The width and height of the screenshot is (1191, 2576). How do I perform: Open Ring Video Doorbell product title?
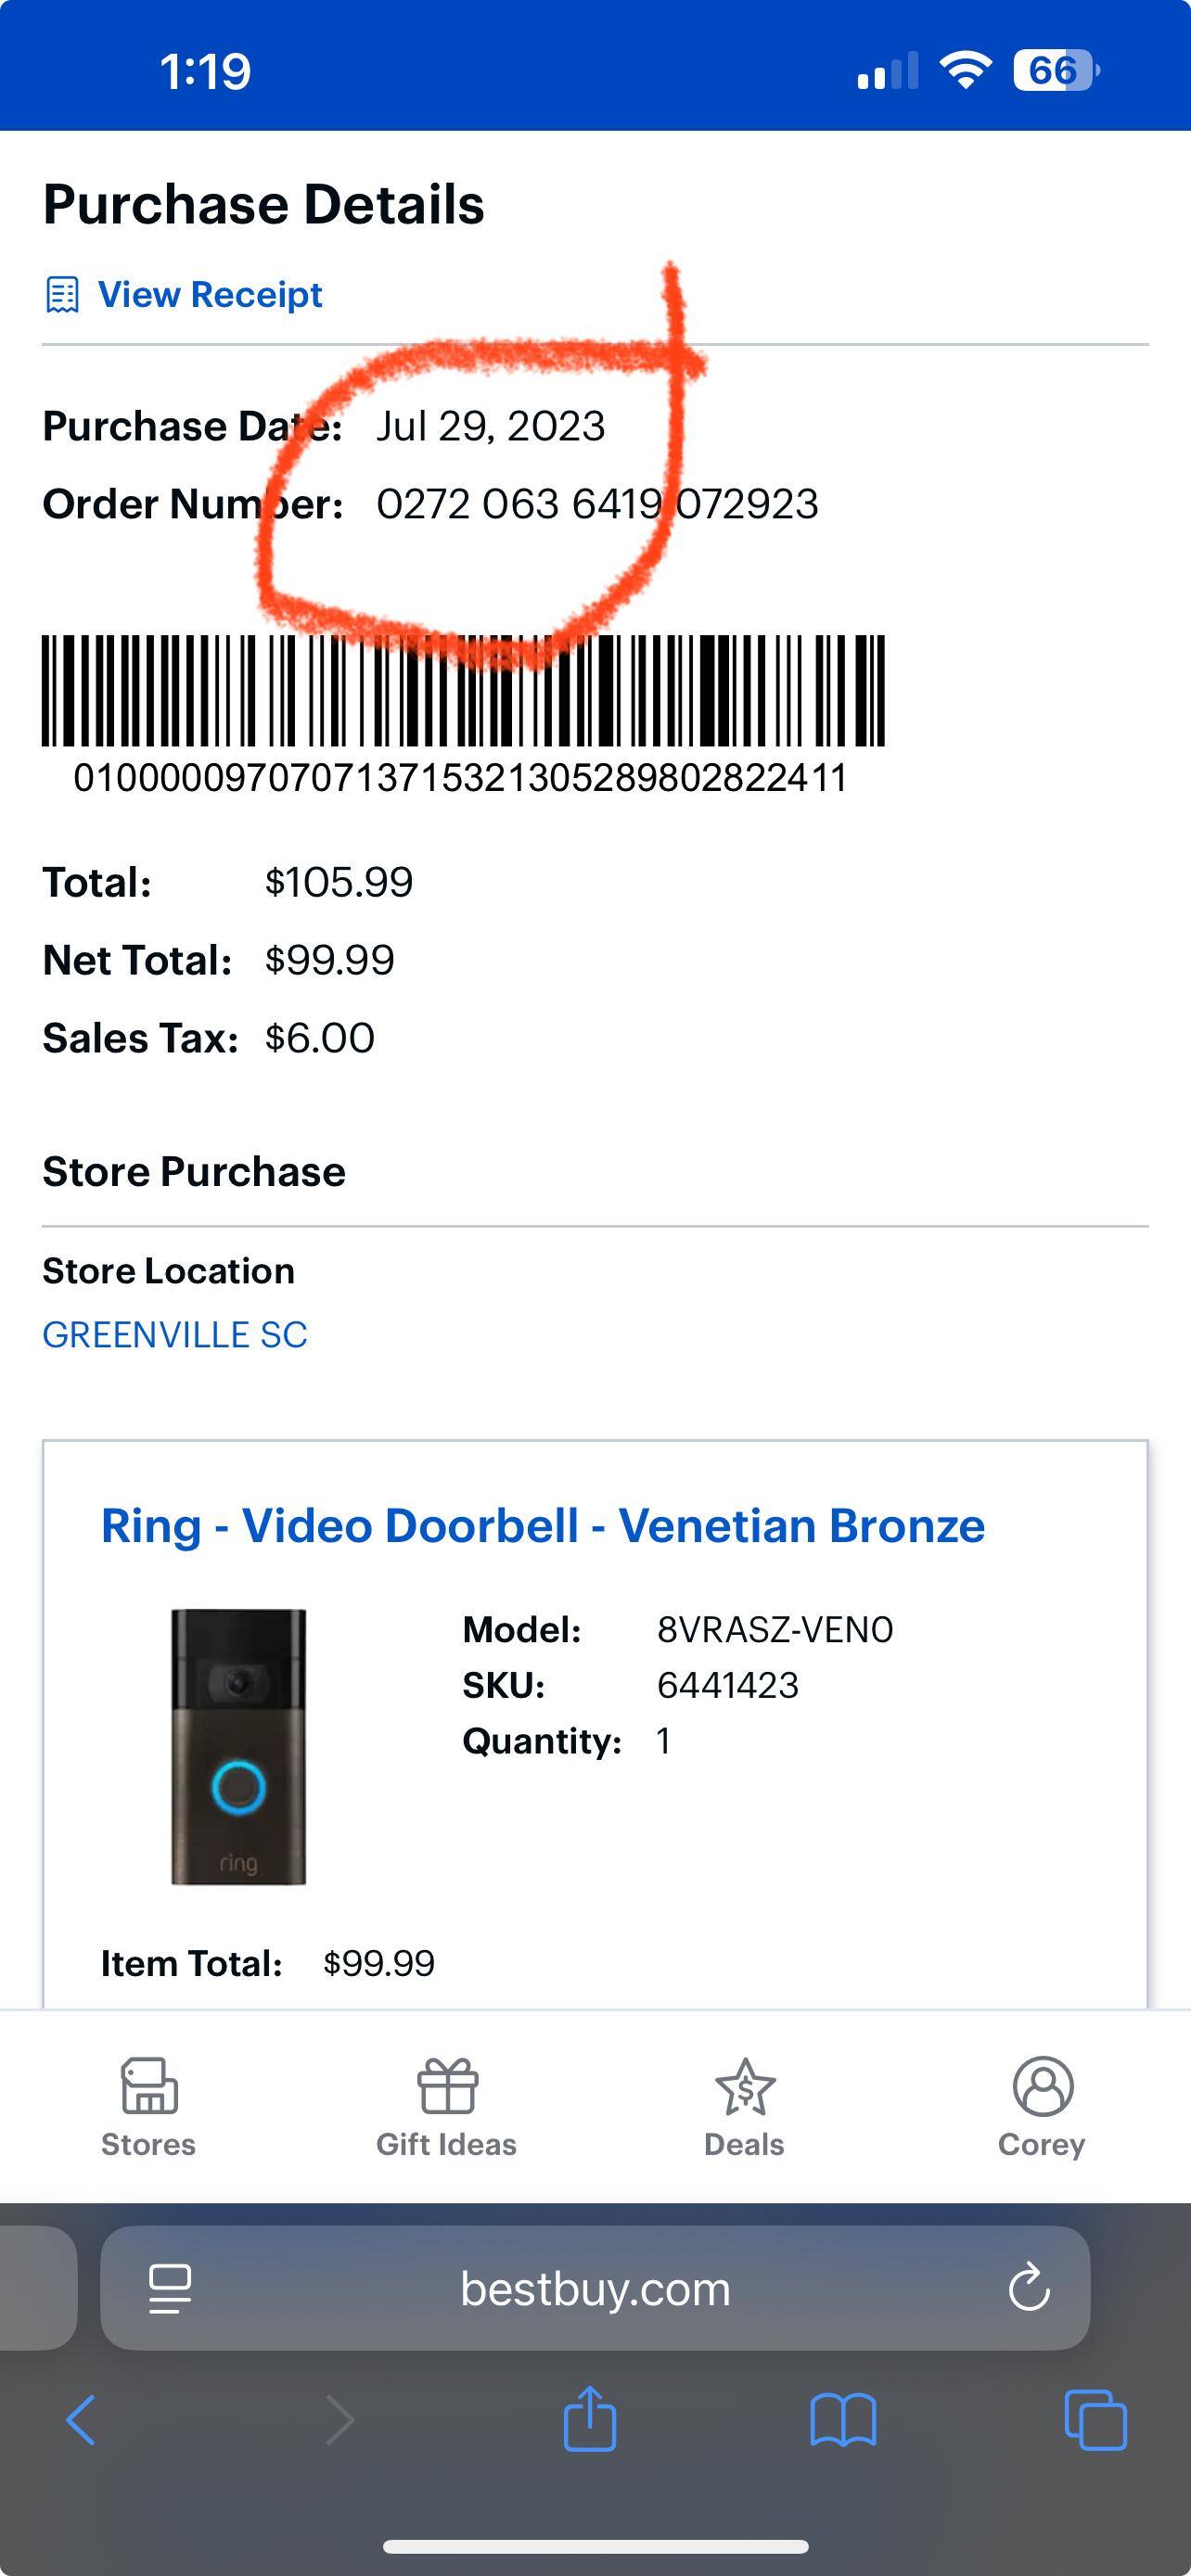(543, 1526)
